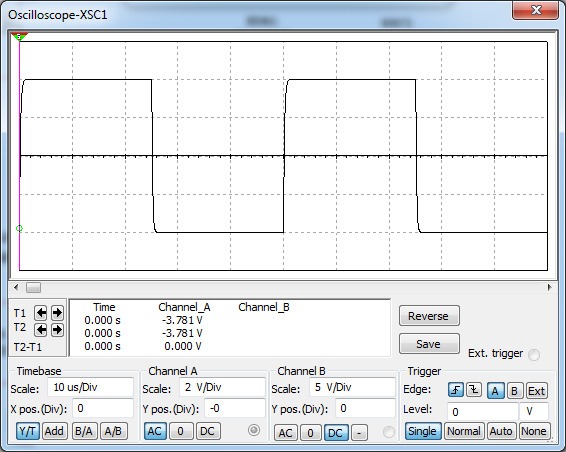Edit Timebase X pos. field

point(103,408)
